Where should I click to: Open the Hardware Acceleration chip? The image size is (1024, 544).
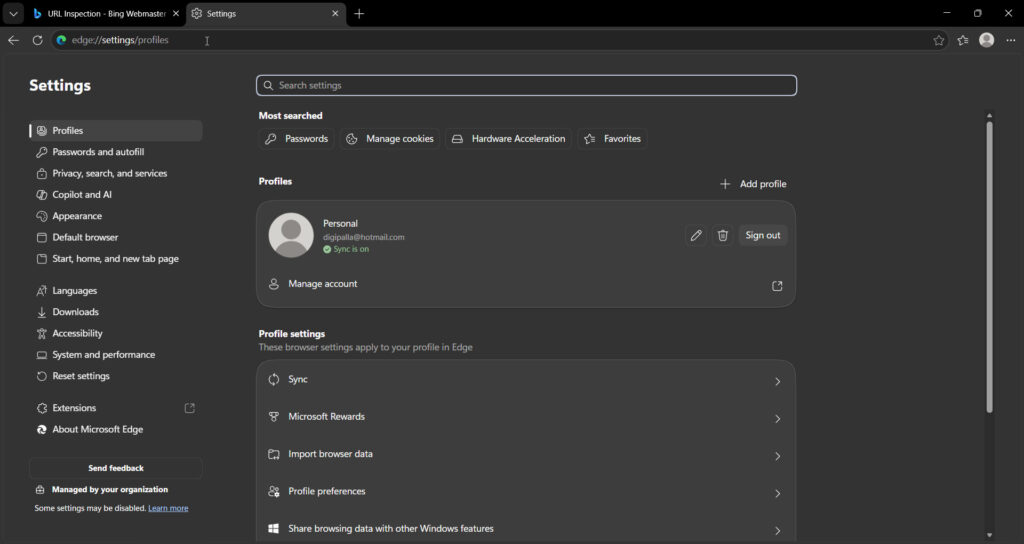(509, 138)
